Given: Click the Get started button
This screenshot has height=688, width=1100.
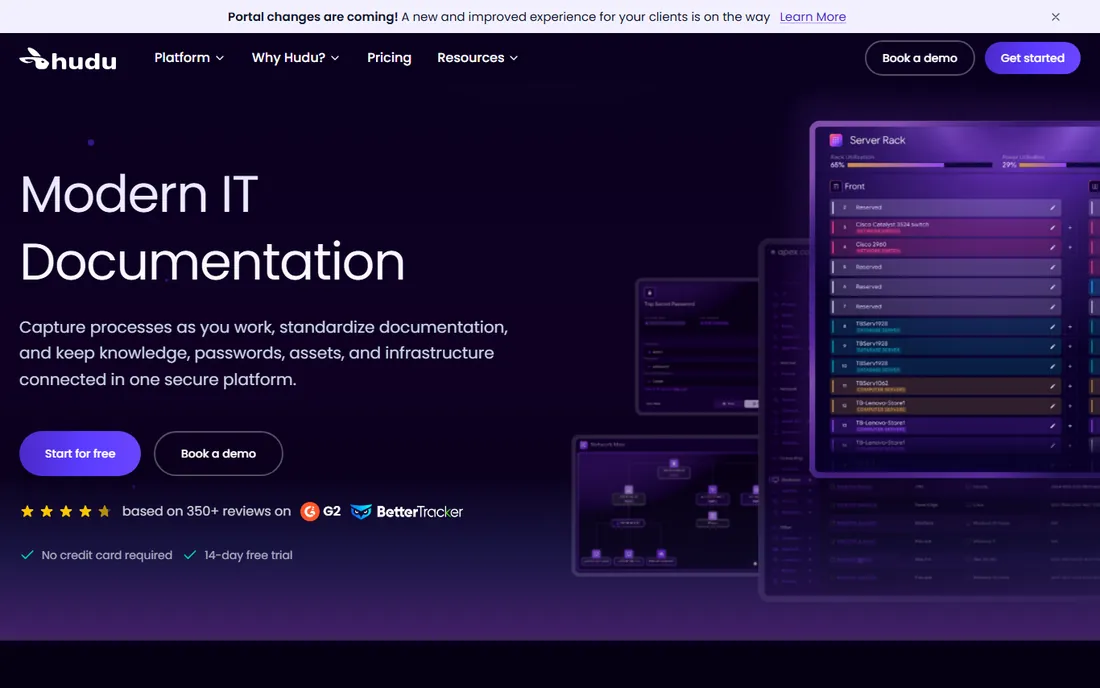Looking at the screenshot, I should (1032, 58).
